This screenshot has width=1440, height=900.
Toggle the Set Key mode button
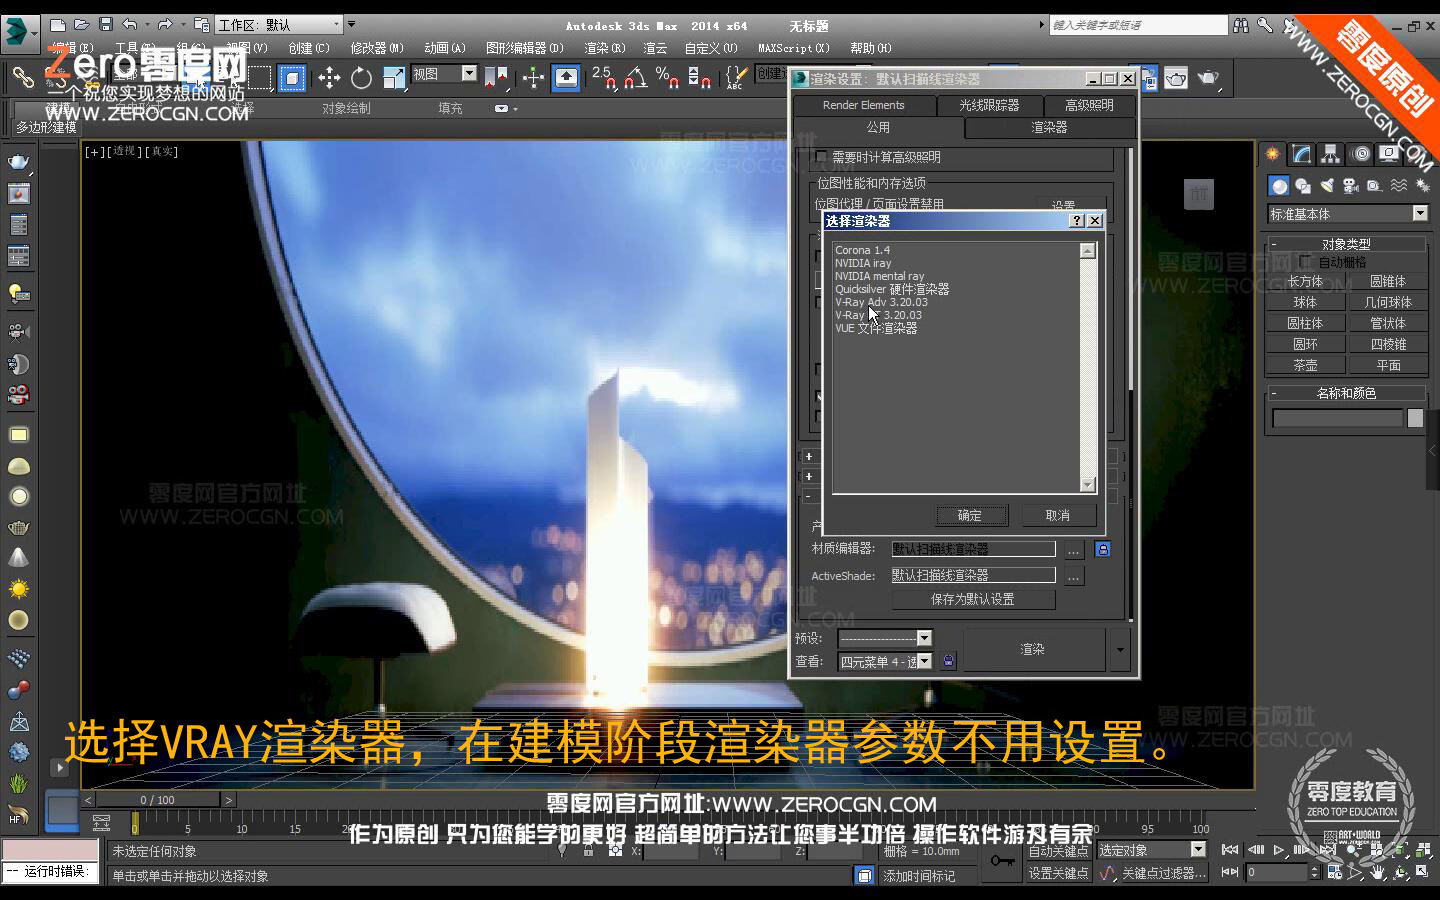coord(1058,873)
